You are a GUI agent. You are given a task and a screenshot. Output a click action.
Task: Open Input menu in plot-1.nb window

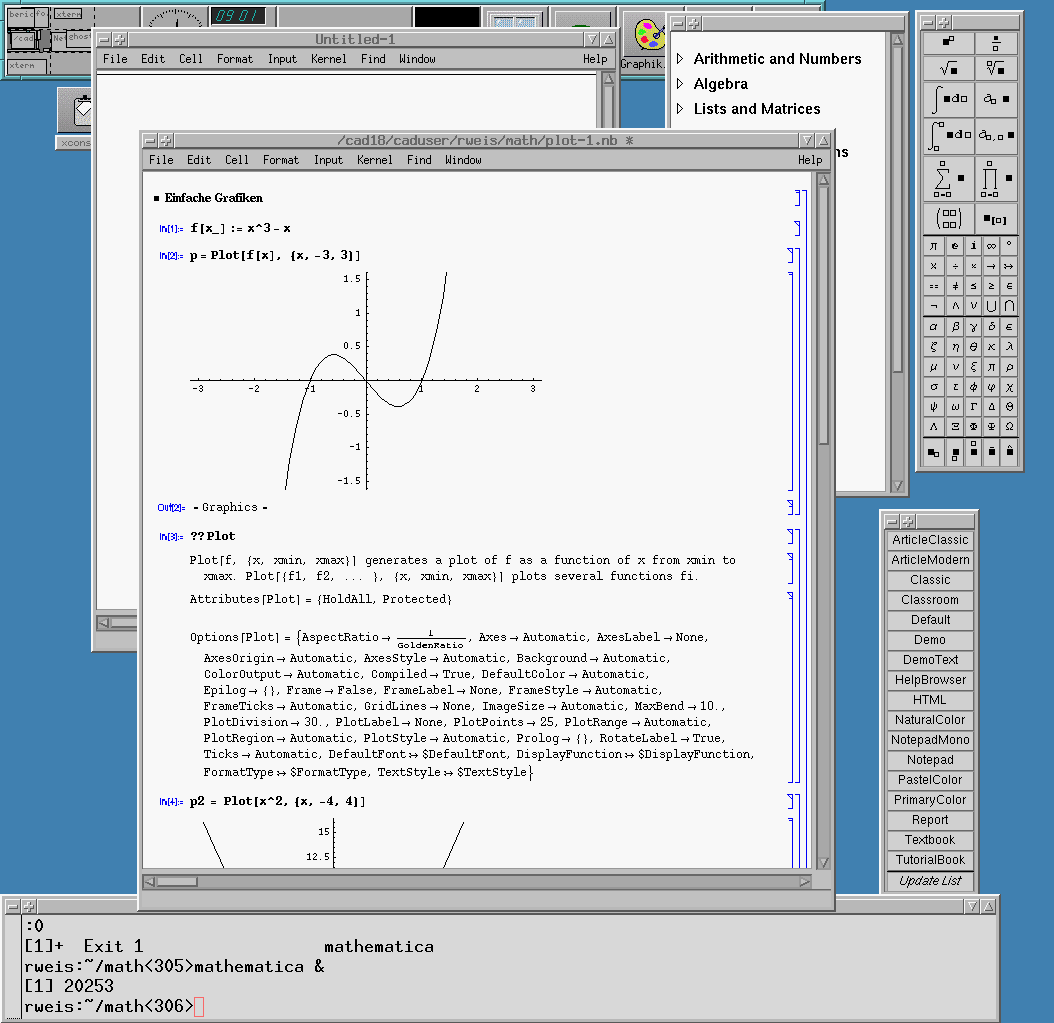328,160
